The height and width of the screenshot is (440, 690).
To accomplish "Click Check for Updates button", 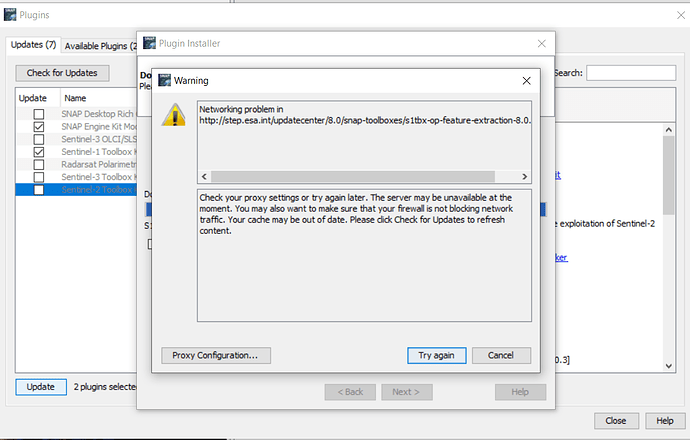I will [x=62, y=73].
